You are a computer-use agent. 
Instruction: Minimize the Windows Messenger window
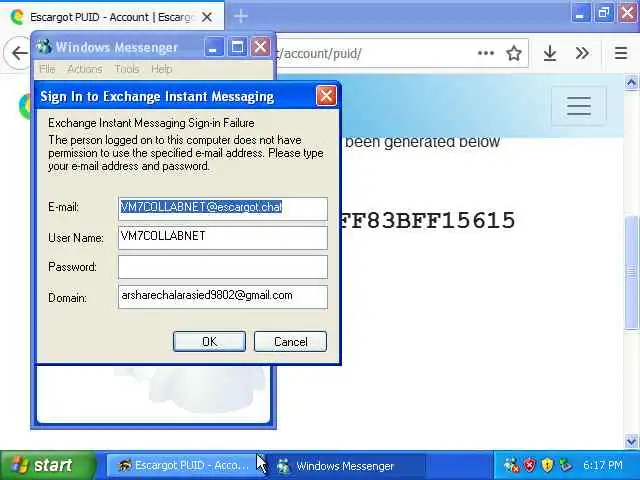[213, 47]
